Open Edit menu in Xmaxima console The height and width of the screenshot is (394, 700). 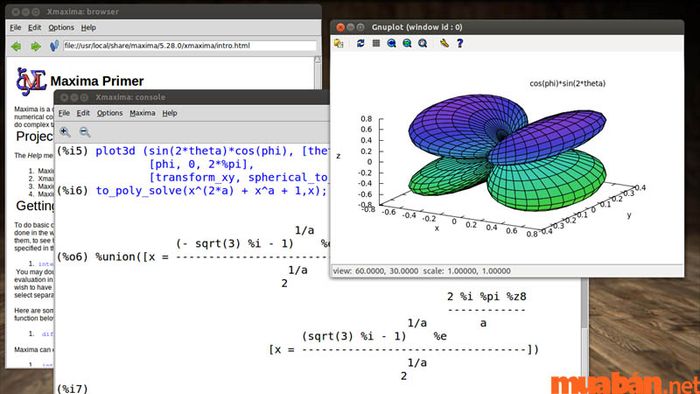[83, 113]
